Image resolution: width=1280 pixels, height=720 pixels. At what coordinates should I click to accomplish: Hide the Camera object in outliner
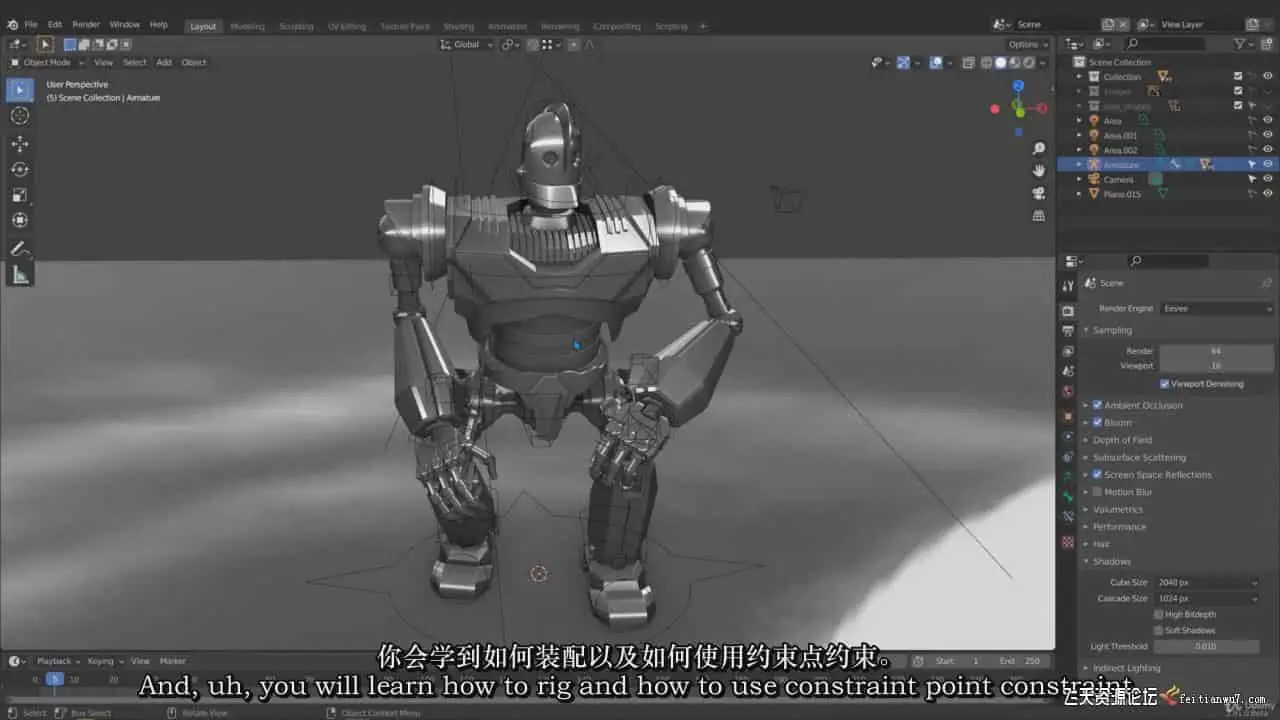pyautogui.click(x=1267, y=179)
